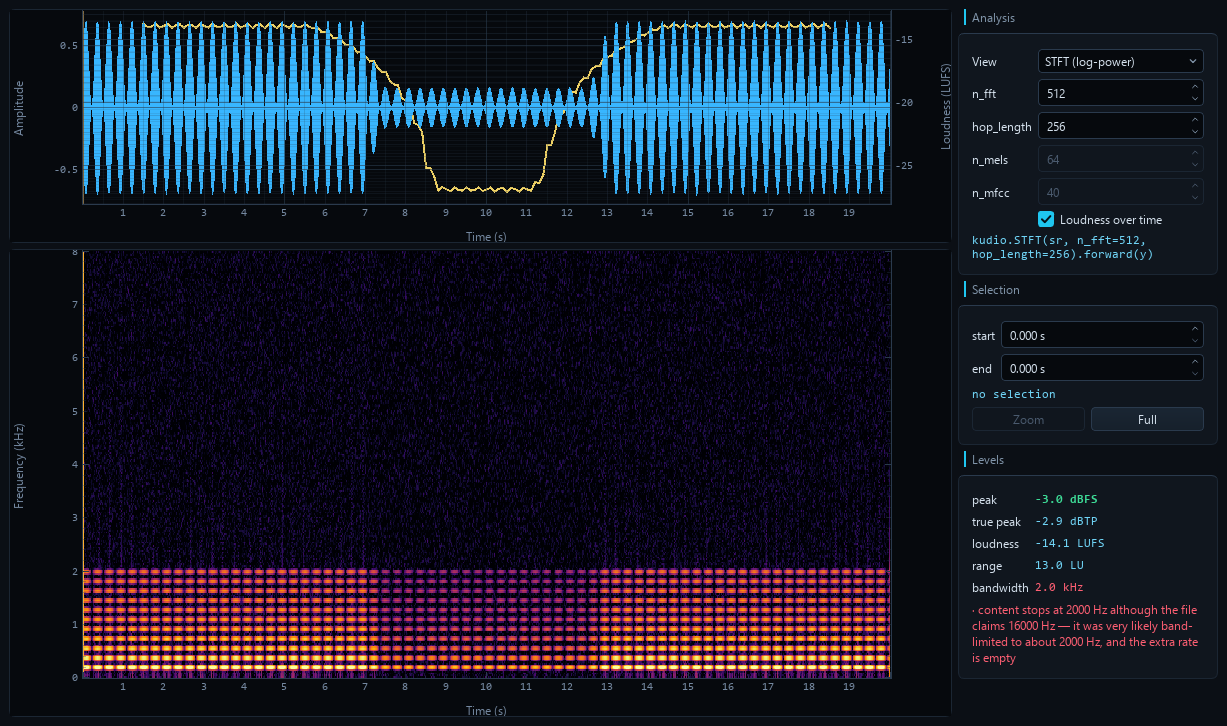Screen dimensions: 1227x726
Task: Click the bandwidth value 2.0 kHz
Action: pos(1059,587)
